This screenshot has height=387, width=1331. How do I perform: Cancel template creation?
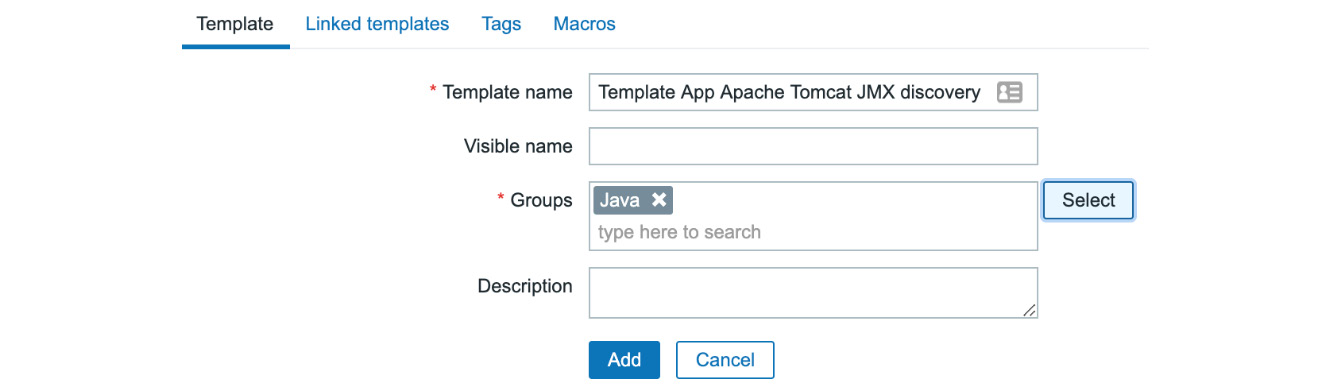point(725,360)
